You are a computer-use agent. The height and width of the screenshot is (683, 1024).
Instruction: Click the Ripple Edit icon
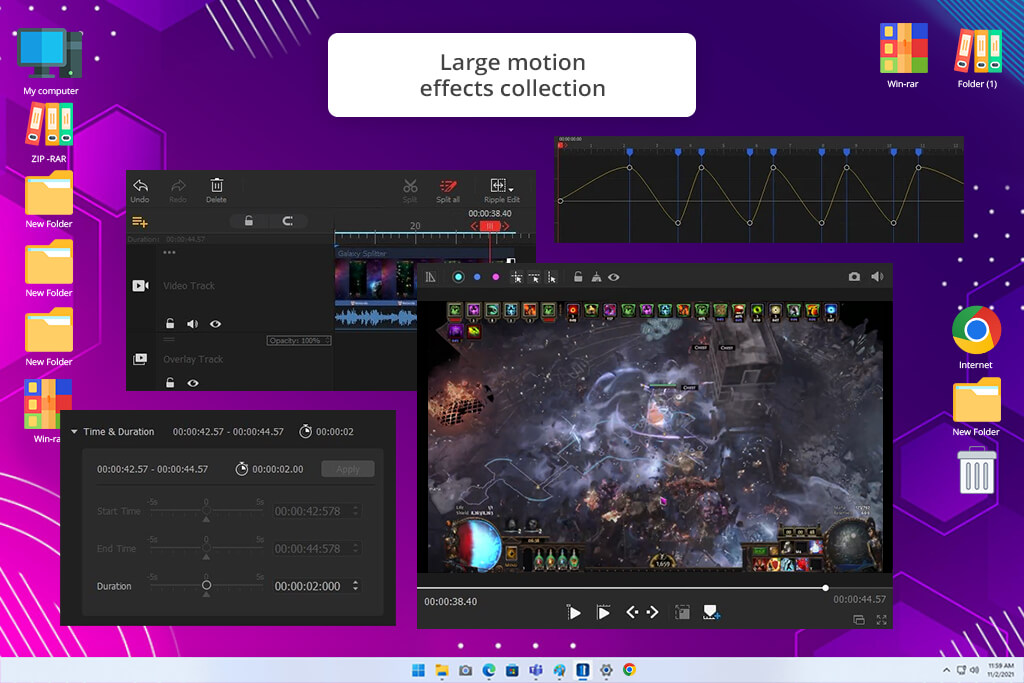coord(498,185)
